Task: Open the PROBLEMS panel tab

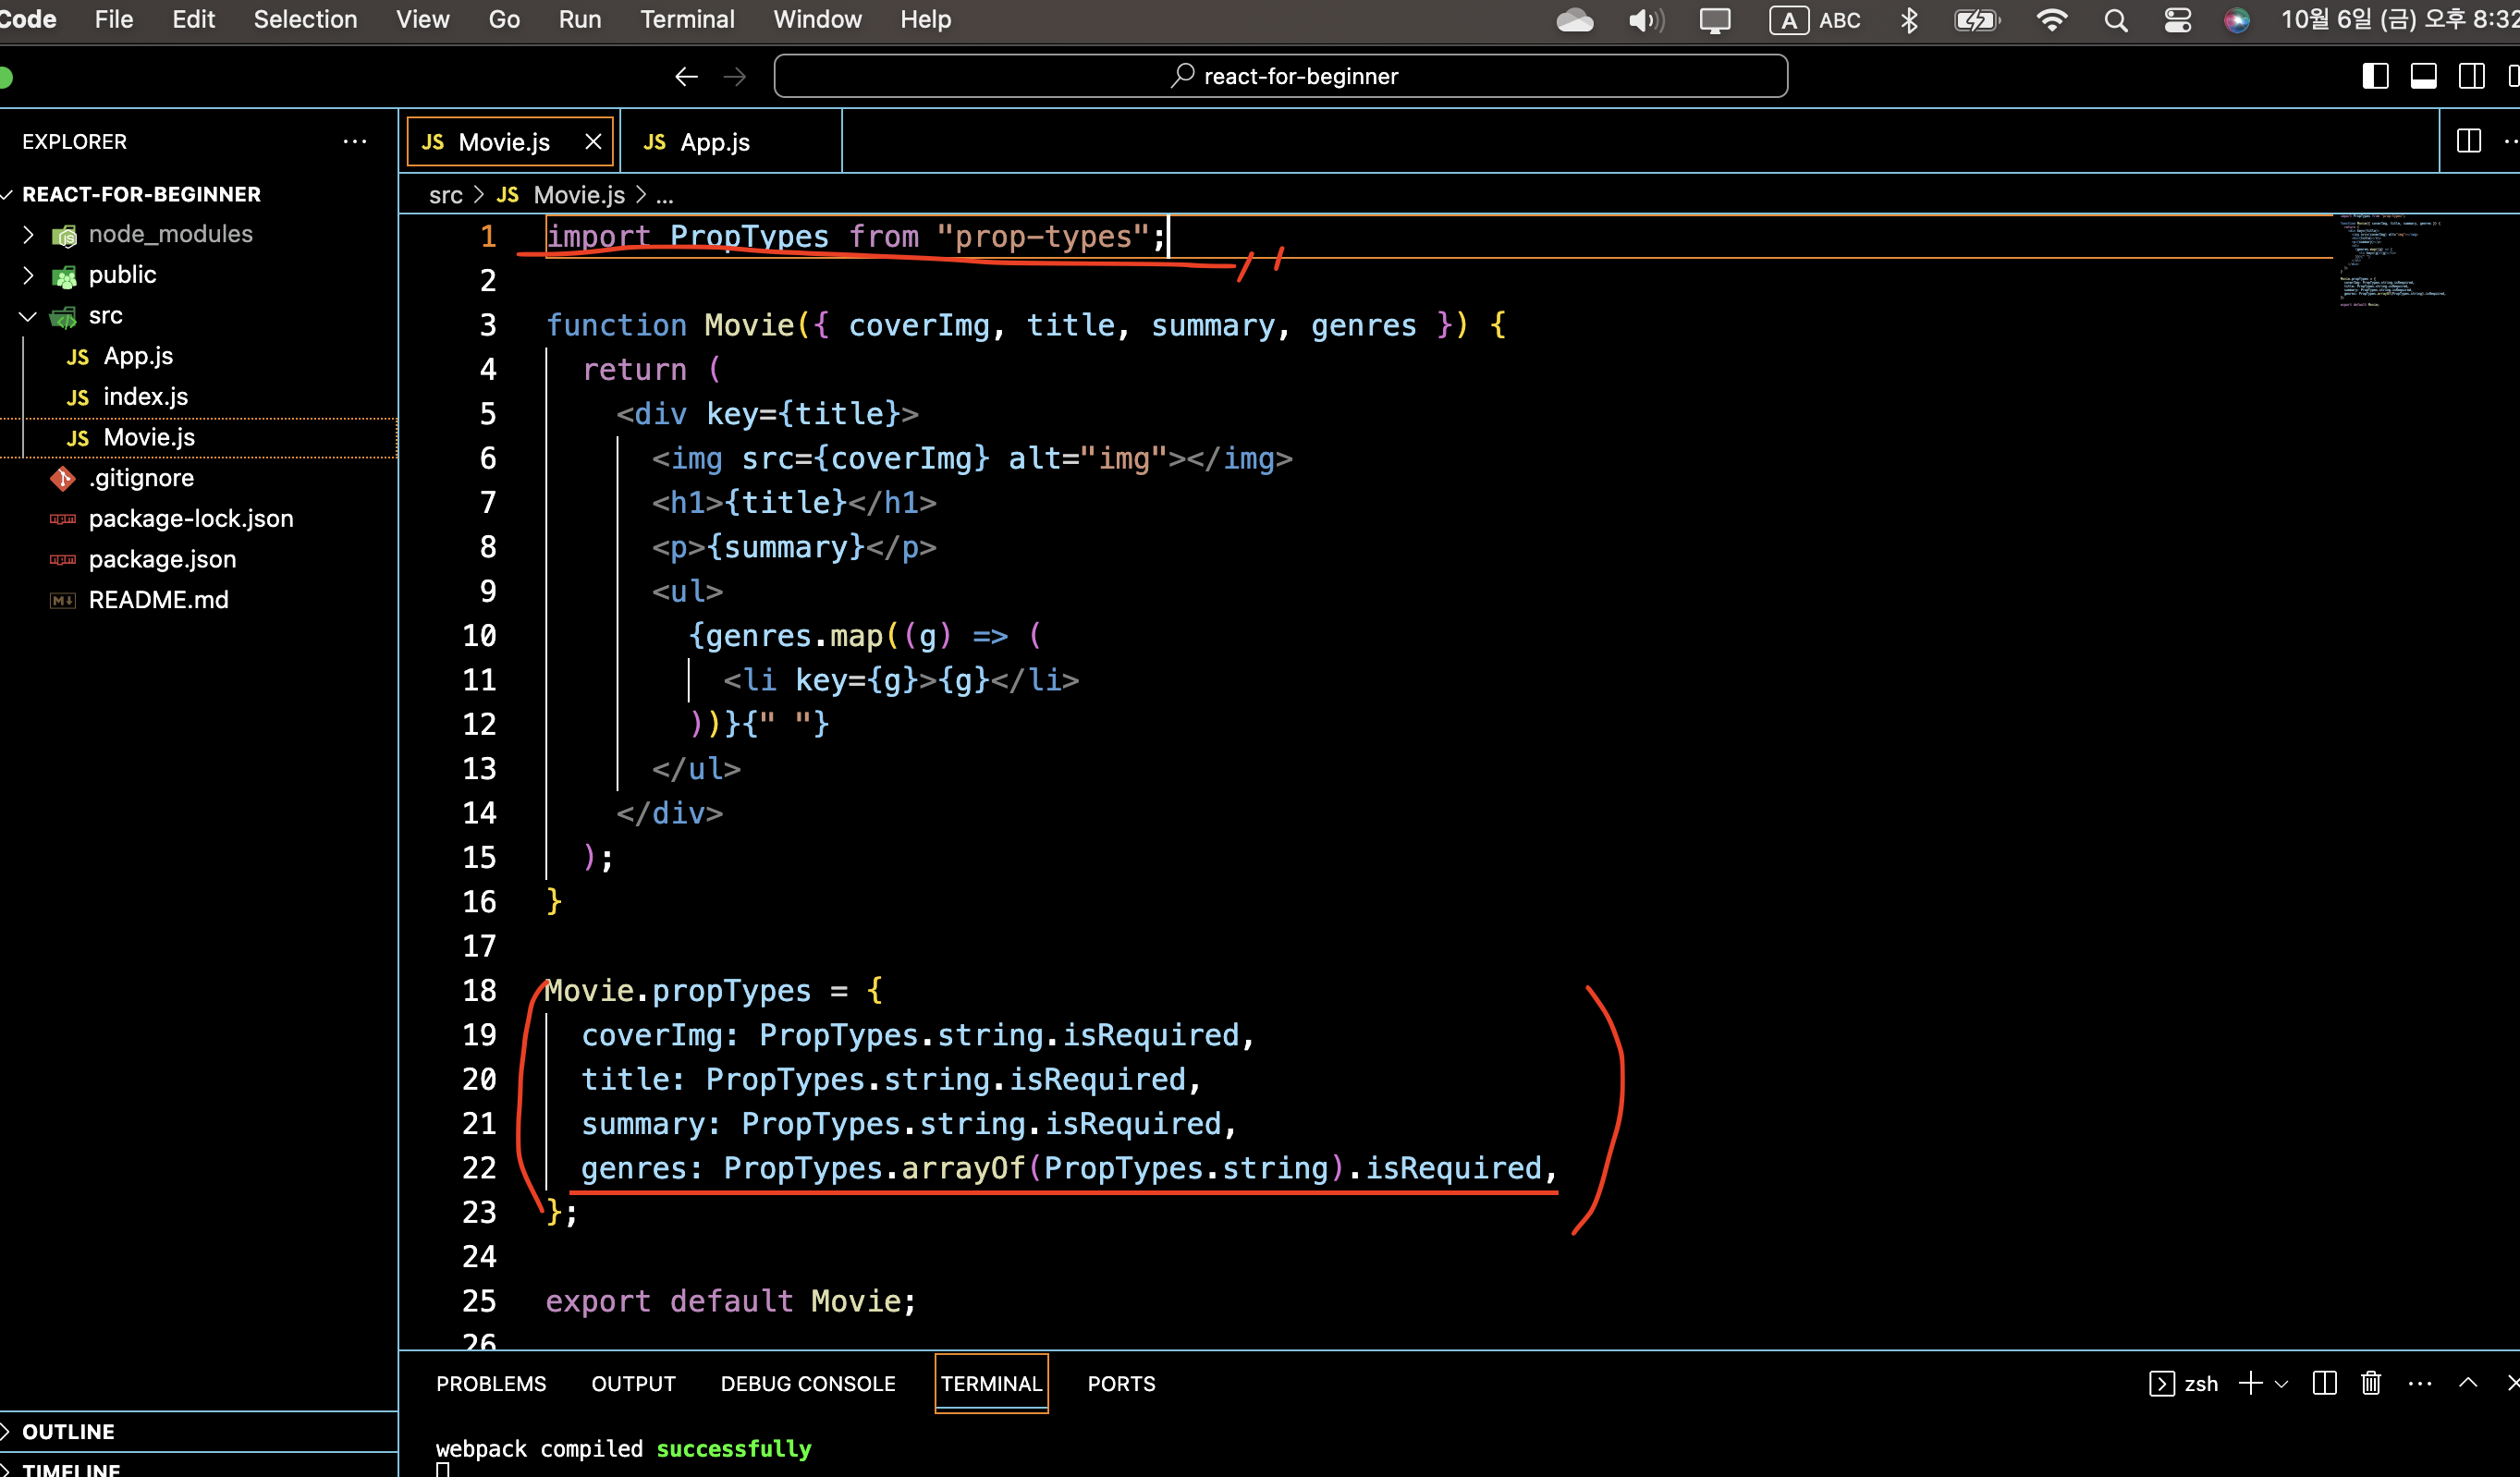Action: pyautogui.click(x=491, y=1383)
